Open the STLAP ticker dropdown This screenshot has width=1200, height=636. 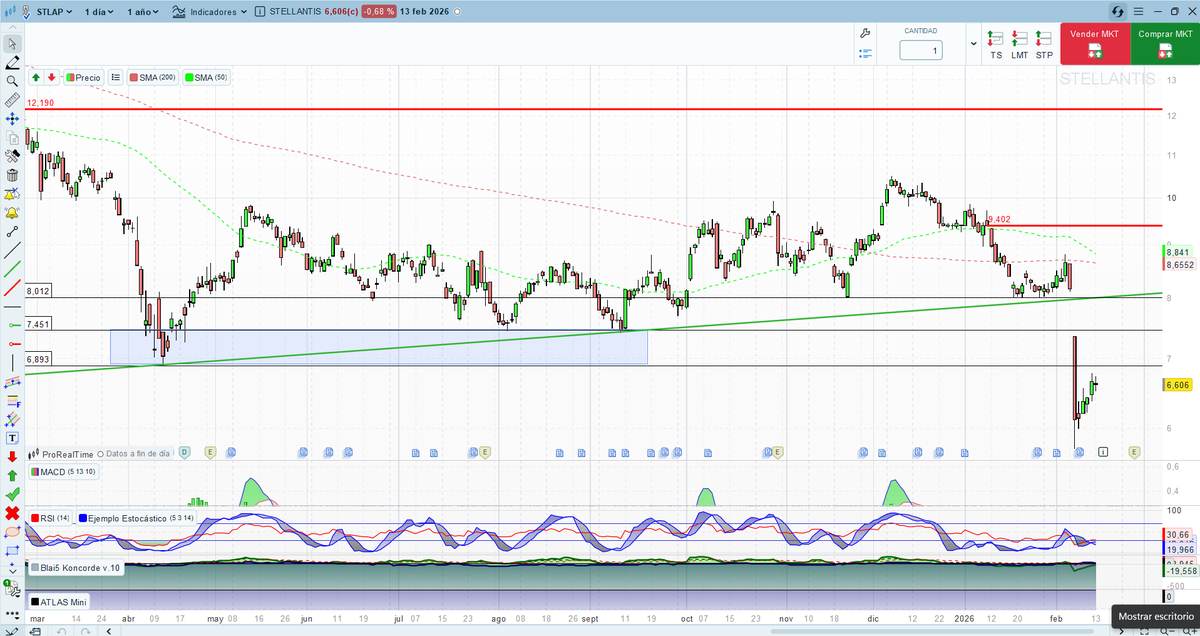pyautogui.click(x=53, y=12)
